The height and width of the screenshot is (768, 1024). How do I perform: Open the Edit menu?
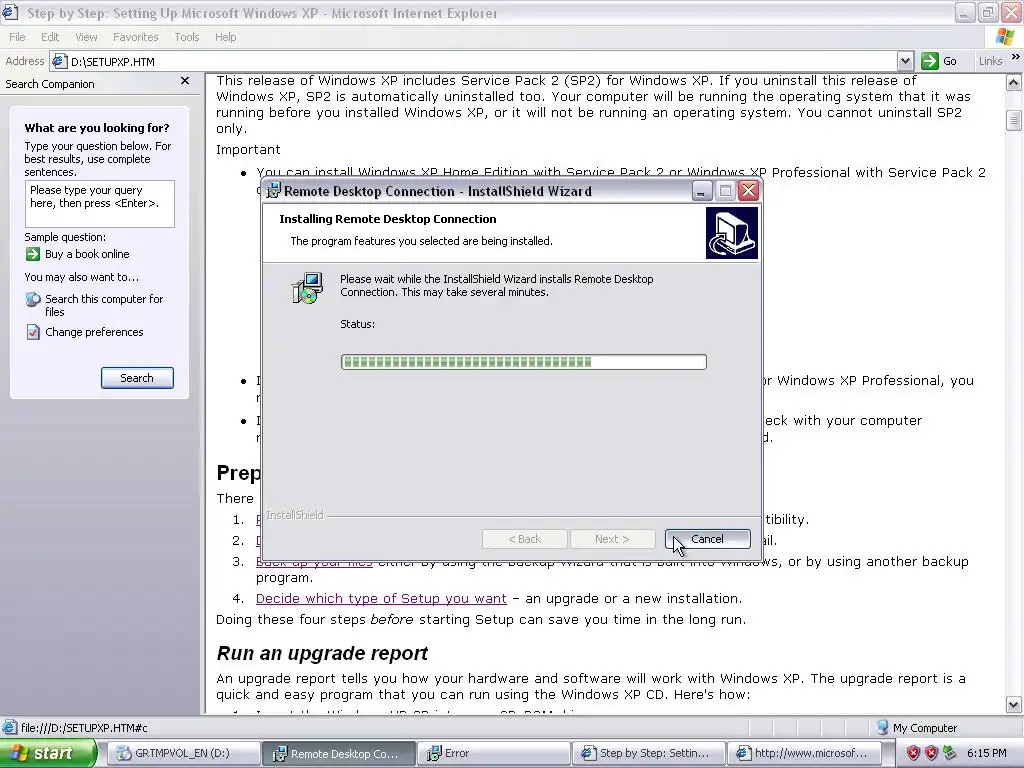(50, 37)
